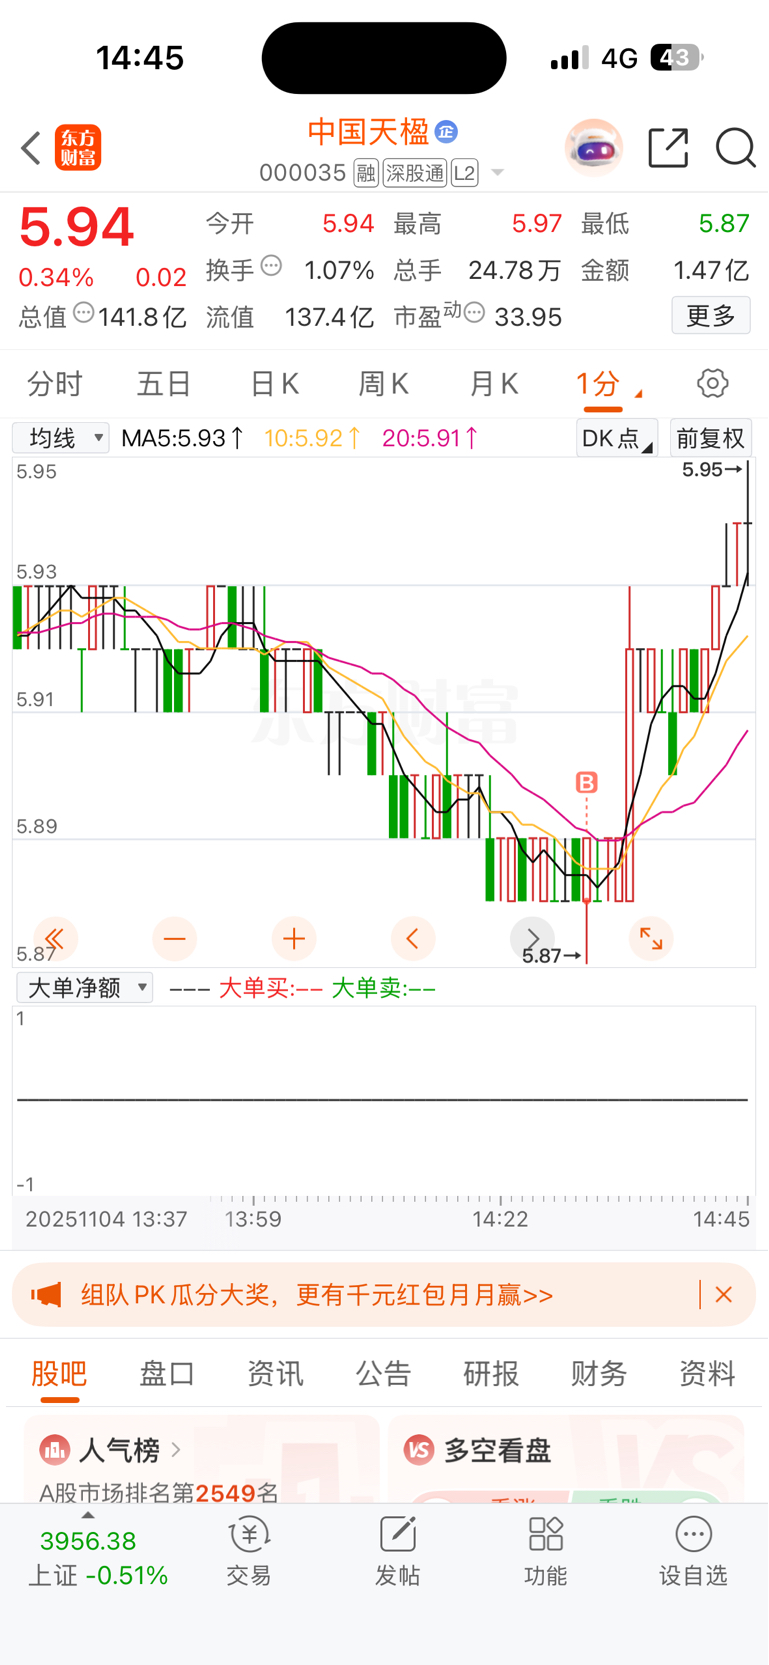Select the 盘口 tab
The height and width of the screenshot is (1665, 769).
tap(167, 1374)
